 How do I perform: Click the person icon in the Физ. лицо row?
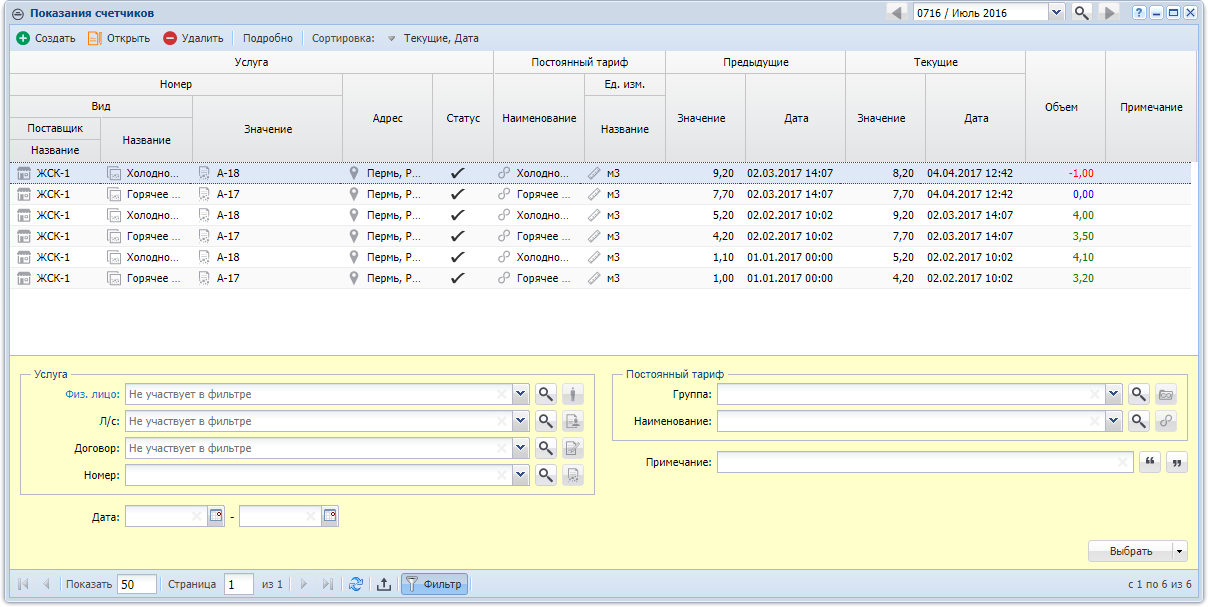[x=573, y=394]
